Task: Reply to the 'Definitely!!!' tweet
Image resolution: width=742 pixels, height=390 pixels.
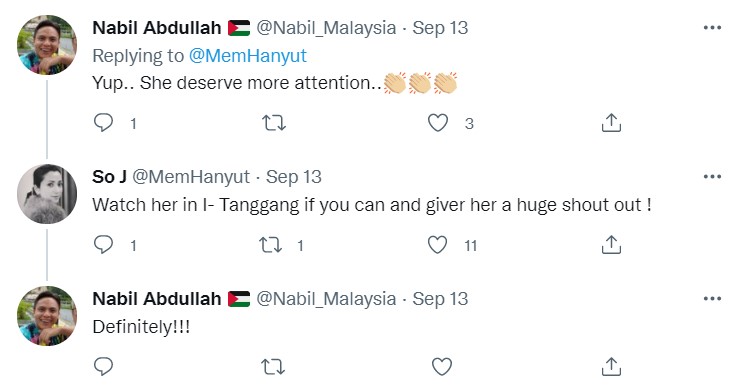Action: 103,366
